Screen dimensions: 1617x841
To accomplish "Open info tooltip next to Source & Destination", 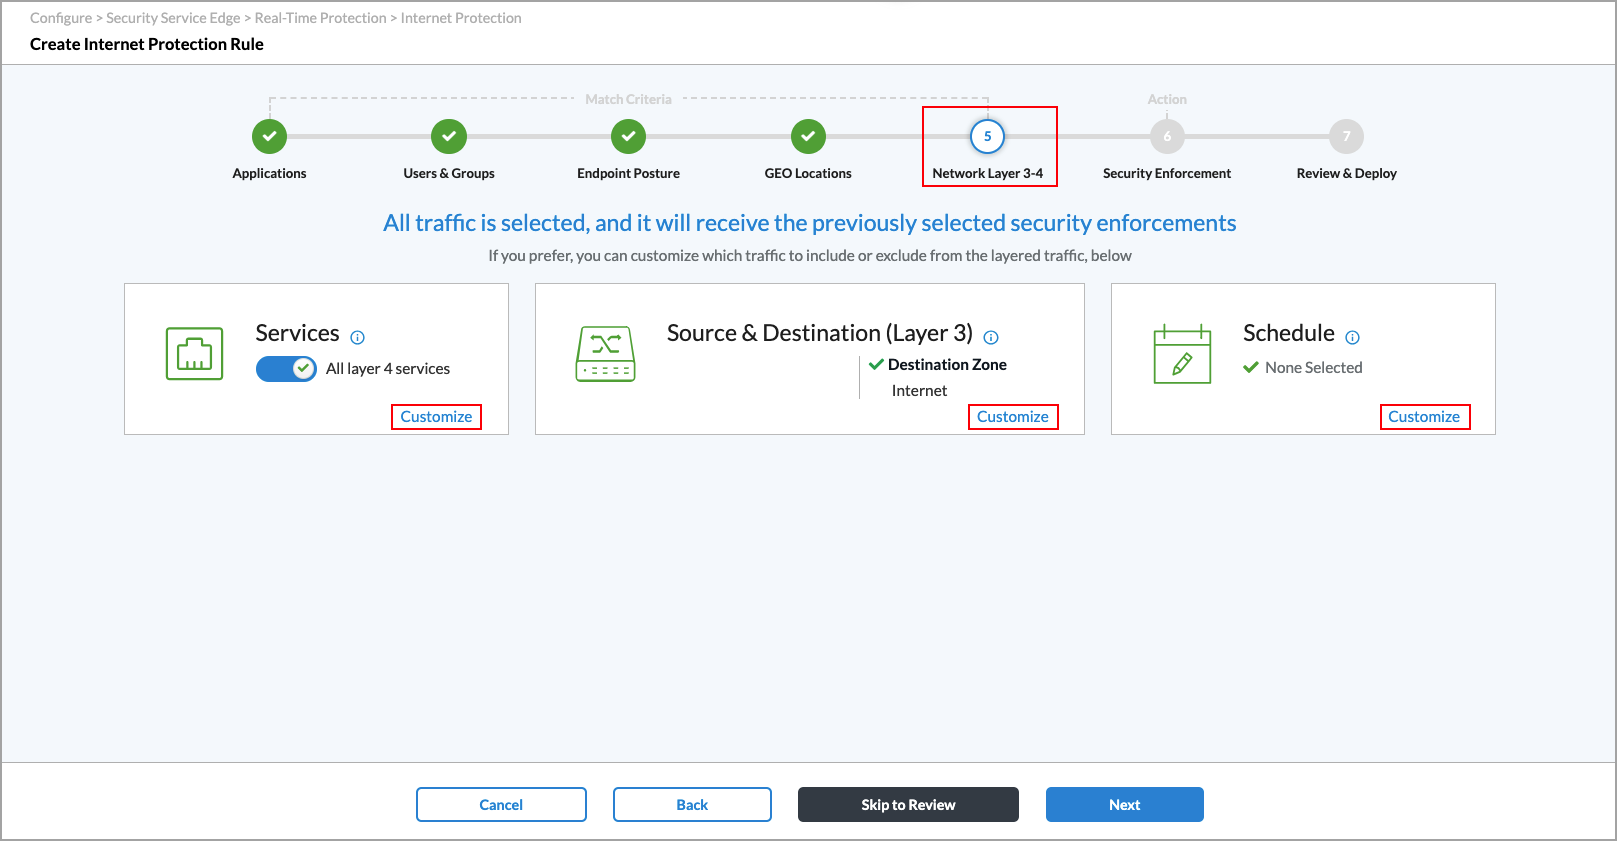I will [991, 337].
